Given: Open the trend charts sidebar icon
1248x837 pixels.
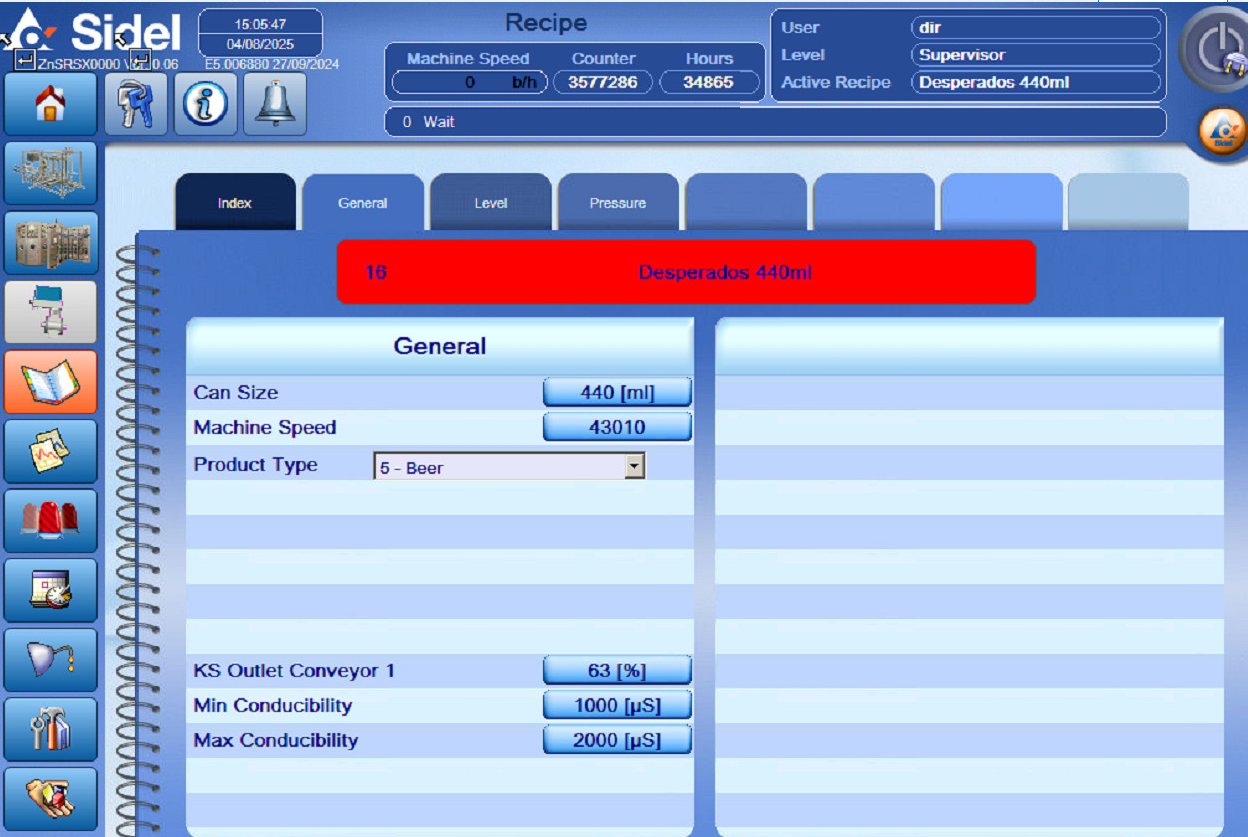Looking at the screenshot, I should [51, 451].
